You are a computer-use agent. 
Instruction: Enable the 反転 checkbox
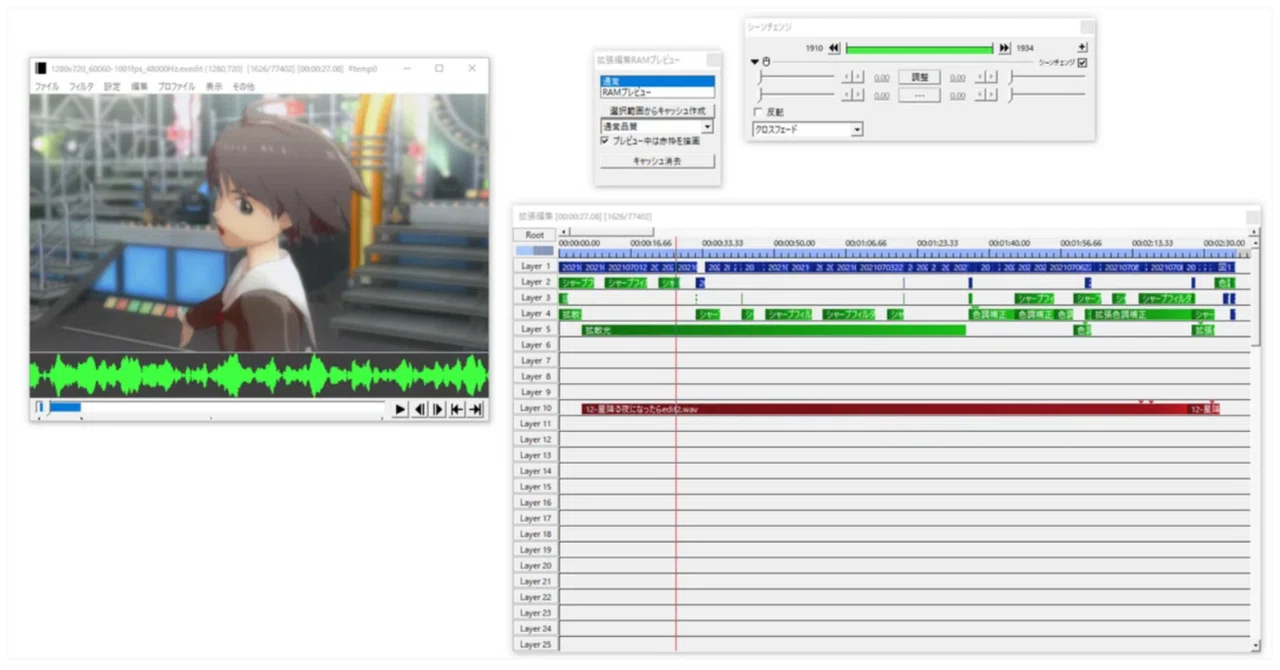(757, 112)
